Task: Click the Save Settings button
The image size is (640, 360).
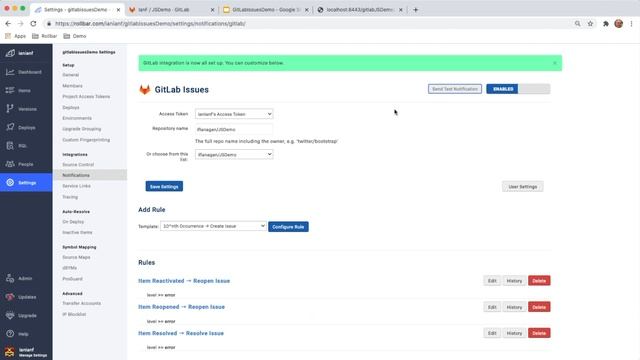Action: coord(164,187)
